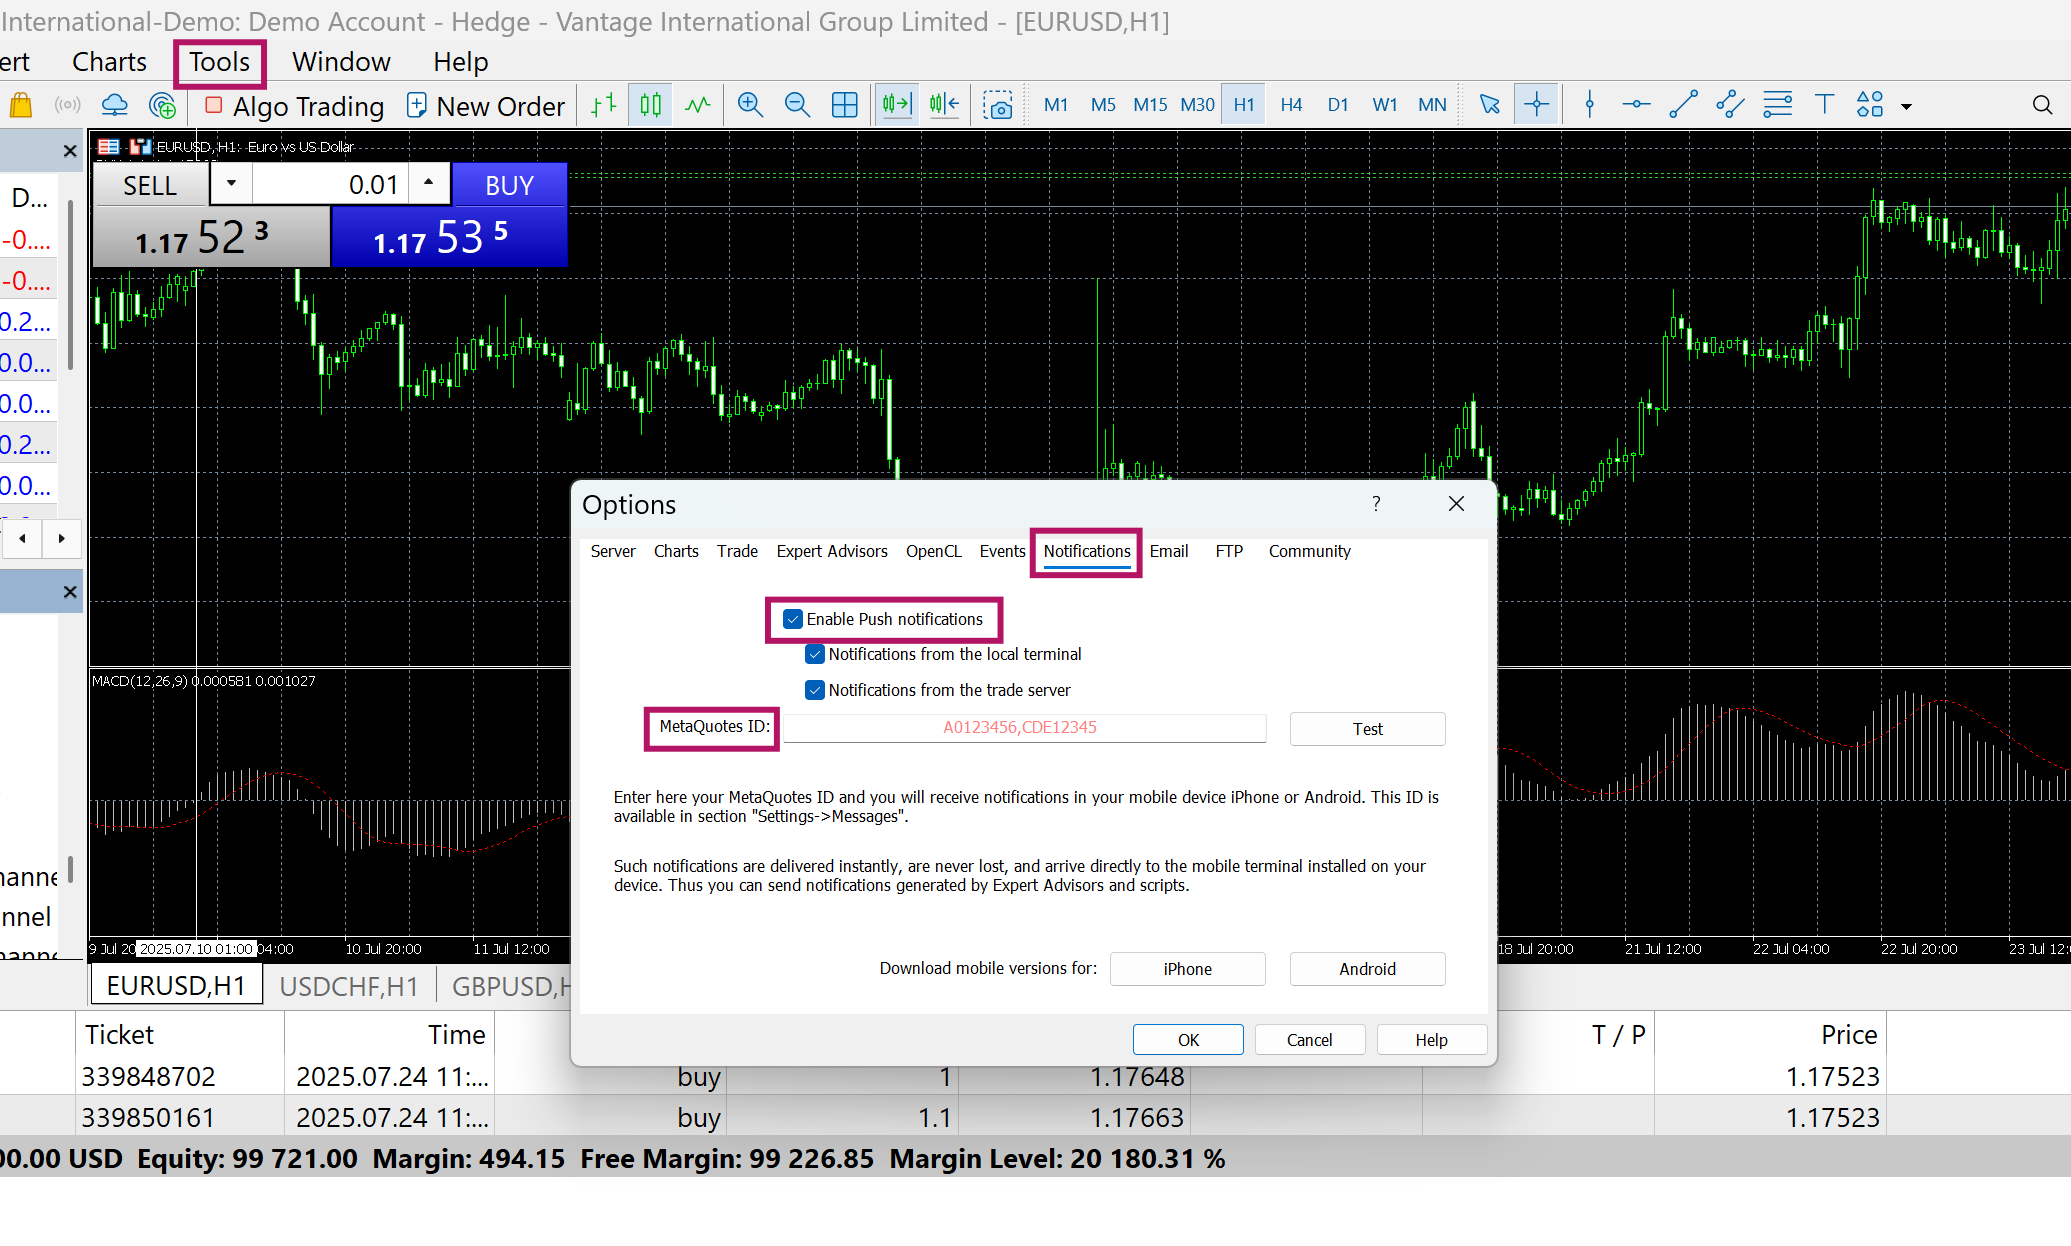Open the Email tab in Options
This screenshot has height=1246, width=2071.
pyautogui.click(x=1168, y=551)
